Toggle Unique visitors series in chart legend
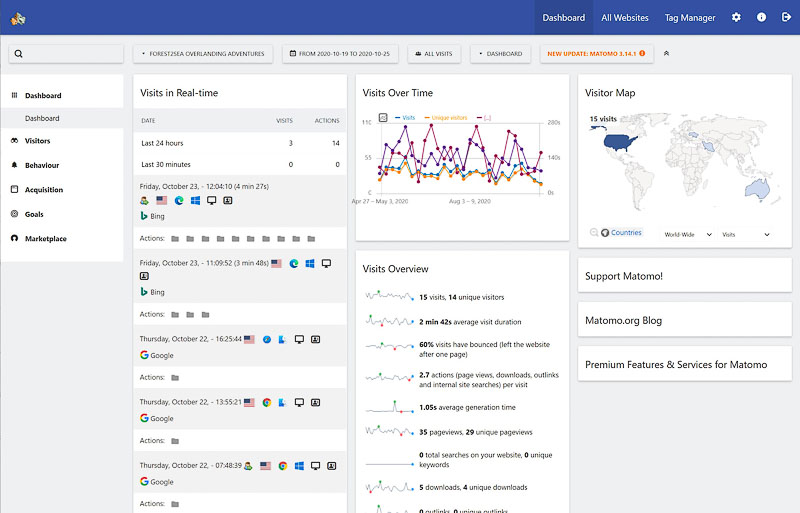The width and height of the screenshot is (800, 513). click(x=446, y=117)
